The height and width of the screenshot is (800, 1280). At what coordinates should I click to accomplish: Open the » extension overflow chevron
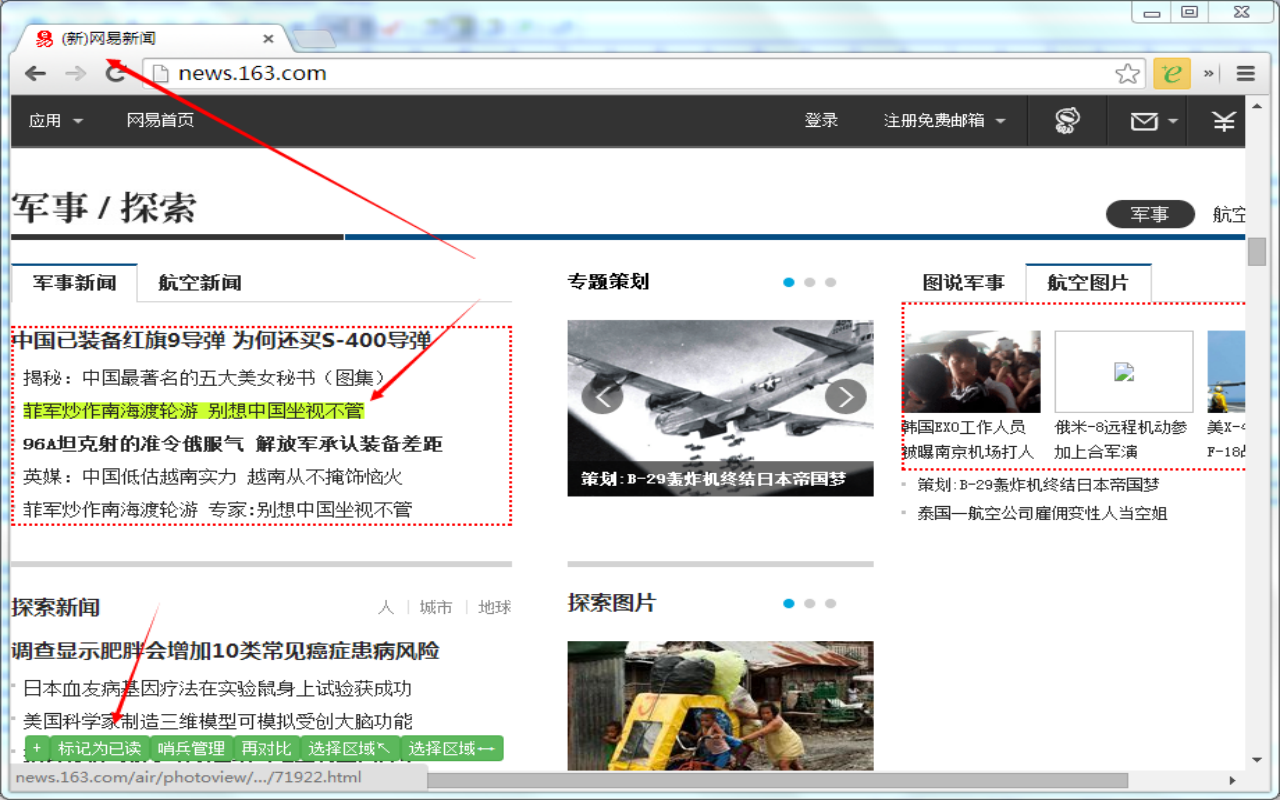[x=1210, y=72]
